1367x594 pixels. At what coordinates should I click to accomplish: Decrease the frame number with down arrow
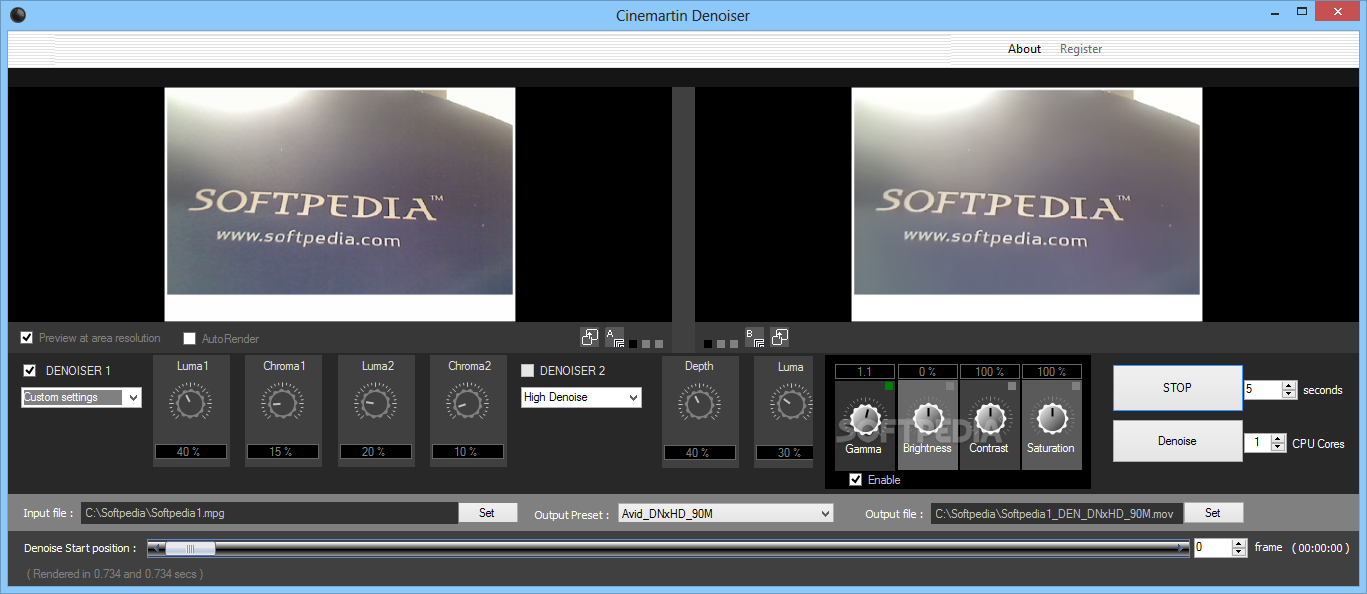click(x=1240, y=553)
